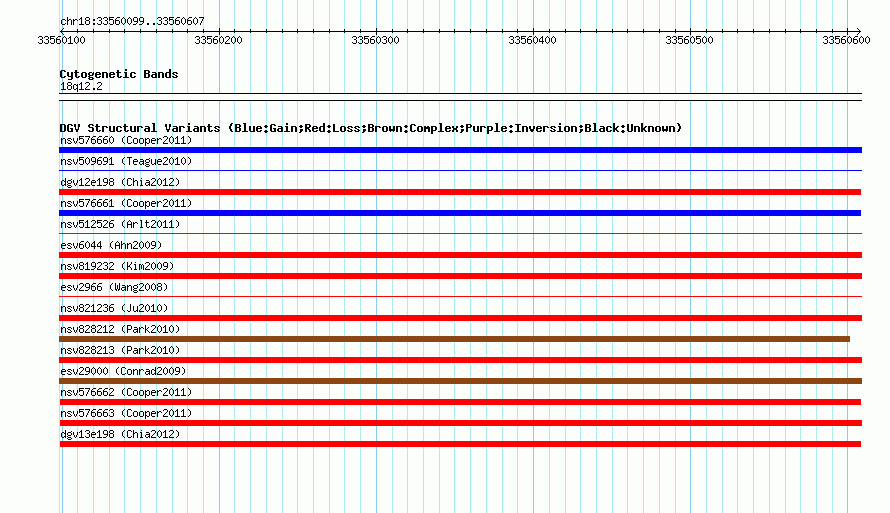Click ruler position 33560500
This screenshot has width=890, height=513.
689,40
